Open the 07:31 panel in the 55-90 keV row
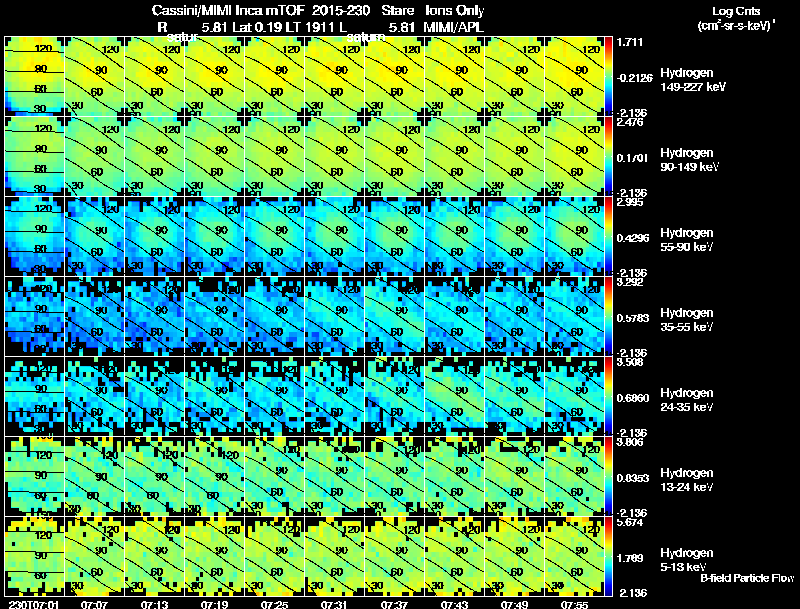Image resolution: width=800 pixels, height=609 pixels. pos(334,236)
